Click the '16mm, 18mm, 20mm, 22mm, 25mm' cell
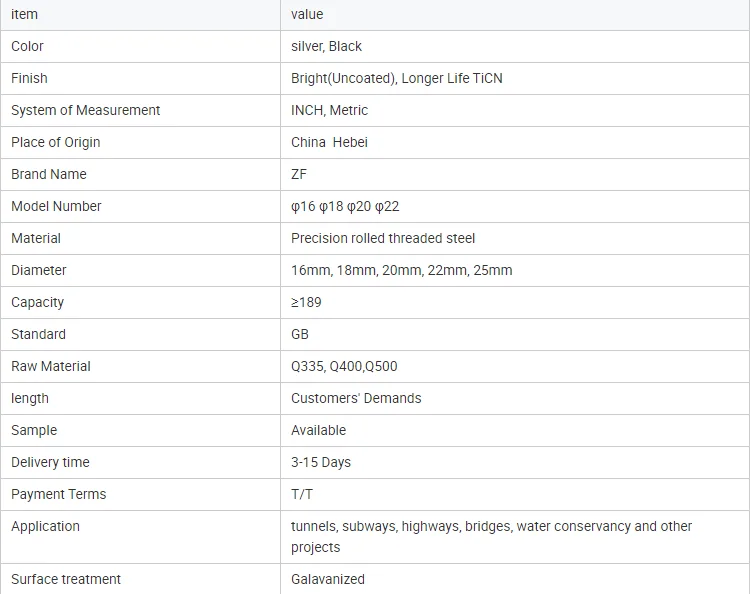Image resolution: width=750 pixels, height=594 pixels. click(x=401, y=270)
